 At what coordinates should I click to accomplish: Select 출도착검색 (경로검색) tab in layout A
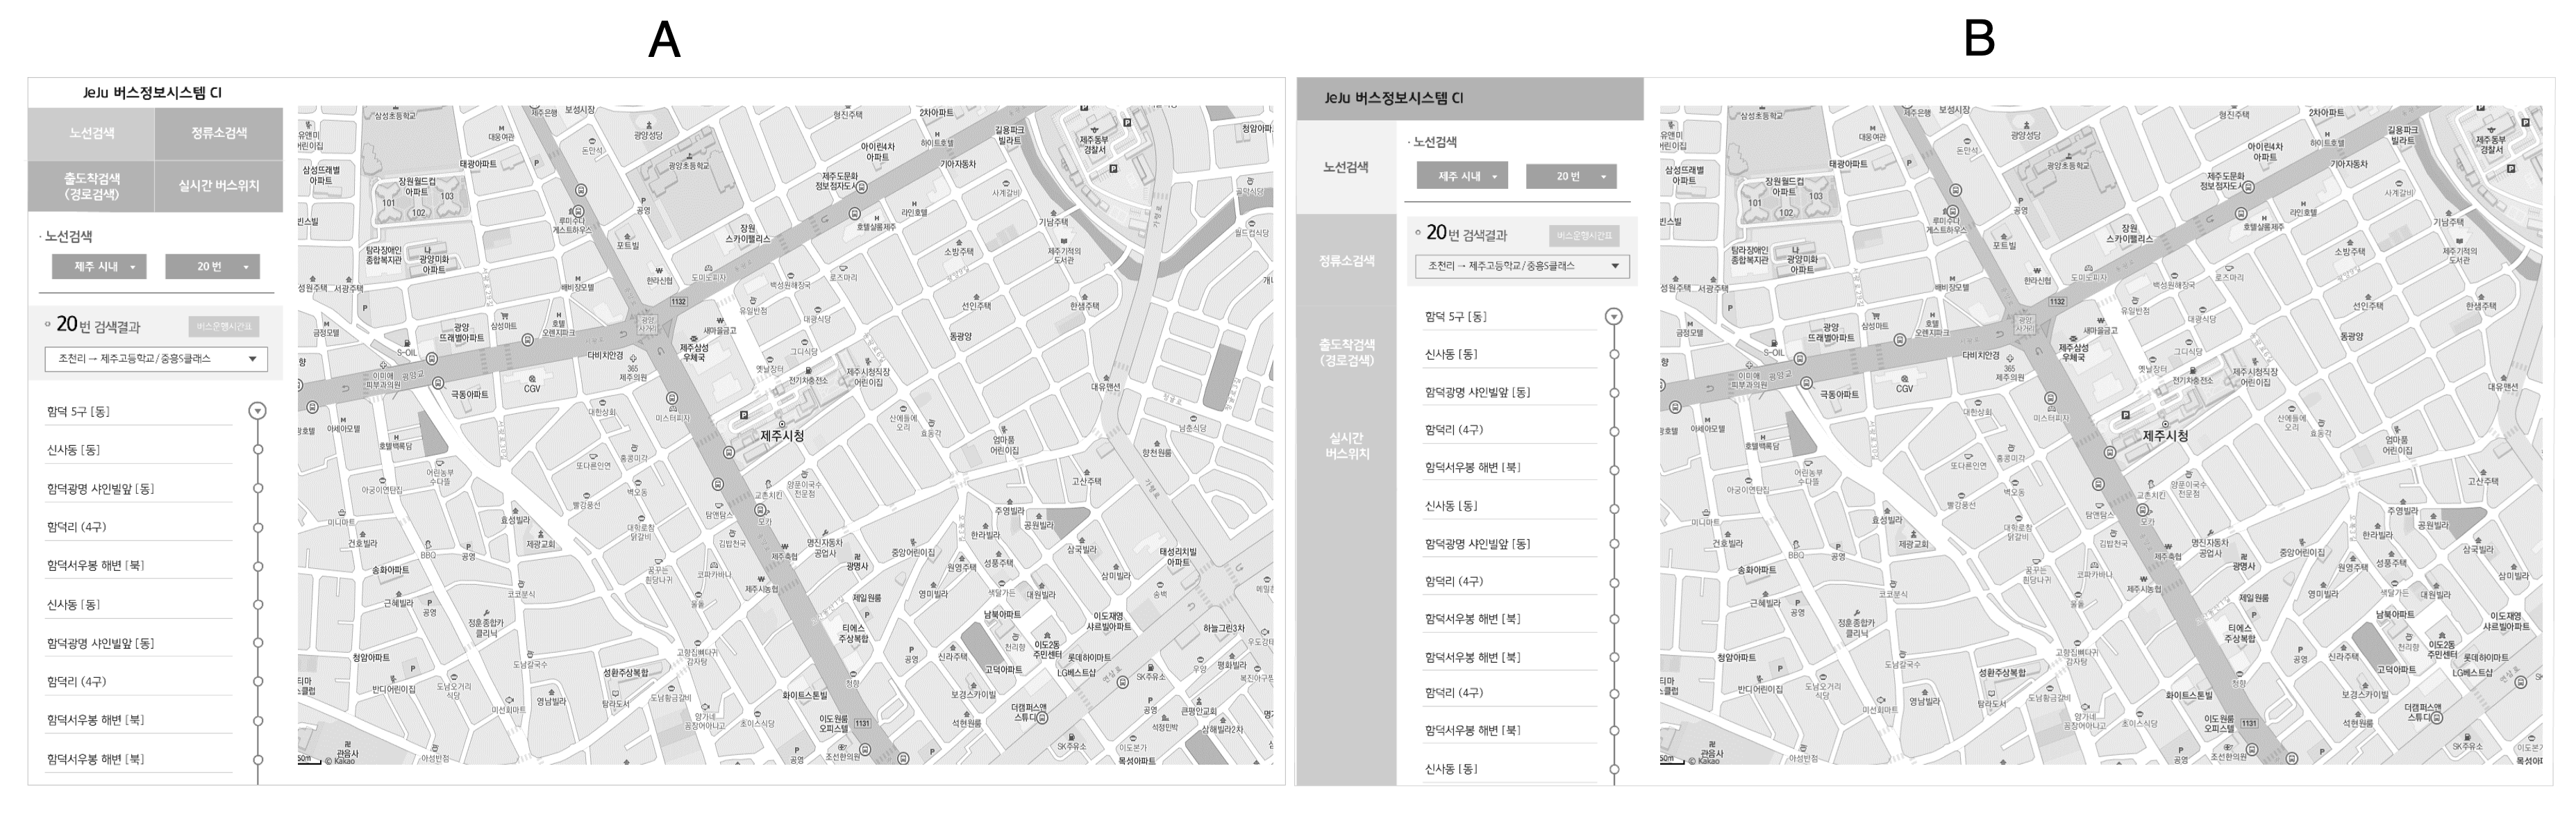(91, 186)
